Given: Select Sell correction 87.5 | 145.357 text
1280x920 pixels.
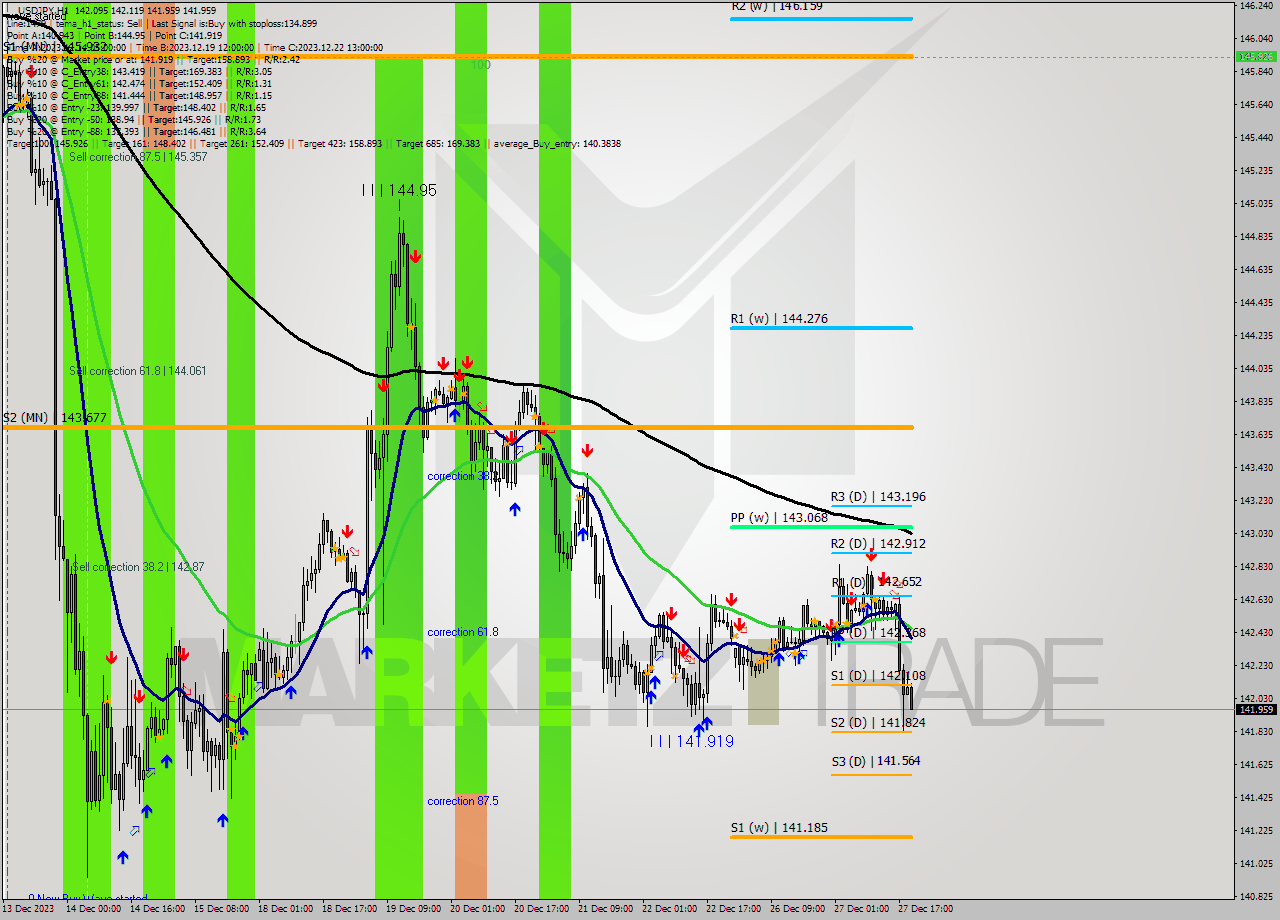Looking at the screenshot, I should pyautogui.click(x=138, y=157).
